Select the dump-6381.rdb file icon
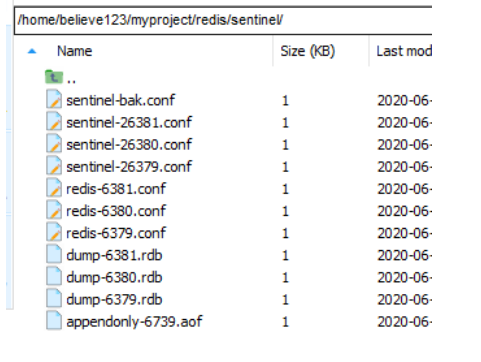This screenshot has width=481, height=362. click(x=54, y=254)
